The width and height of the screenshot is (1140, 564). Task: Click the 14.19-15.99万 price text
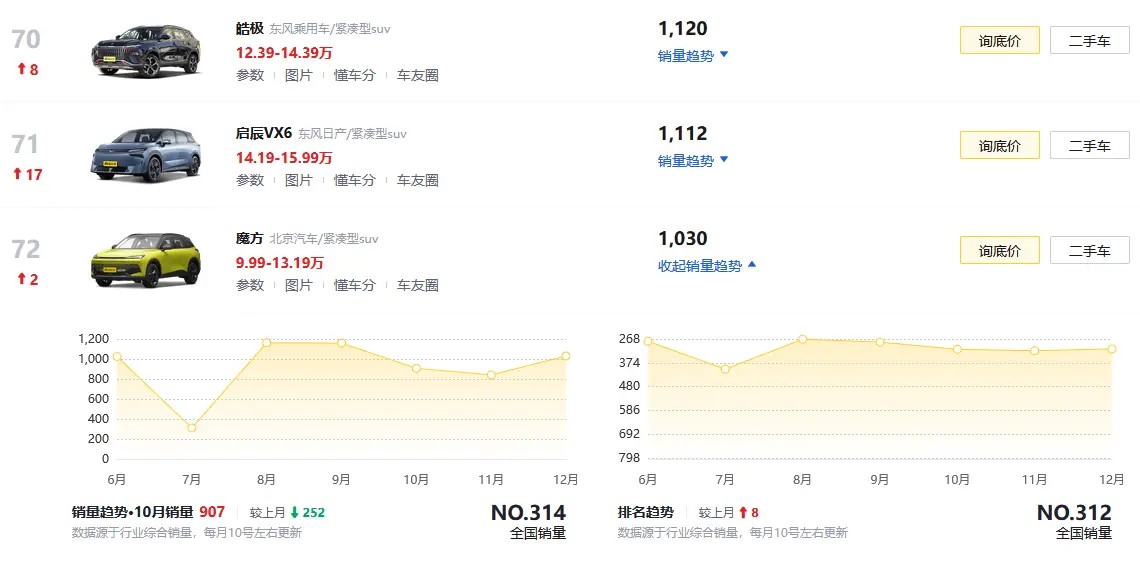tap(284, 158)
